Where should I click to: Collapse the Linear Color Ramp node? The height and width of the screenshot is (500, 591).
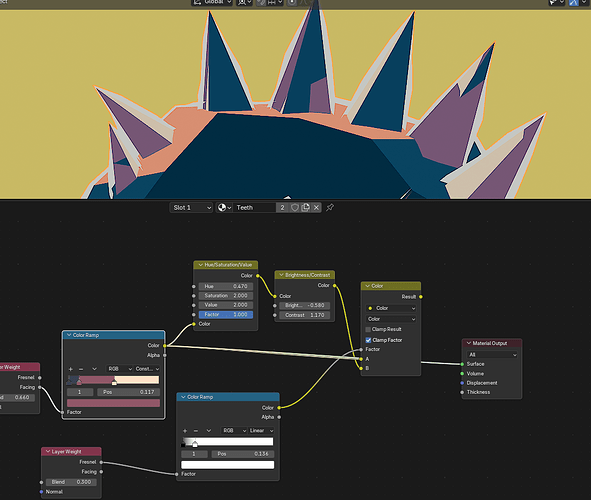coord(183,397)
